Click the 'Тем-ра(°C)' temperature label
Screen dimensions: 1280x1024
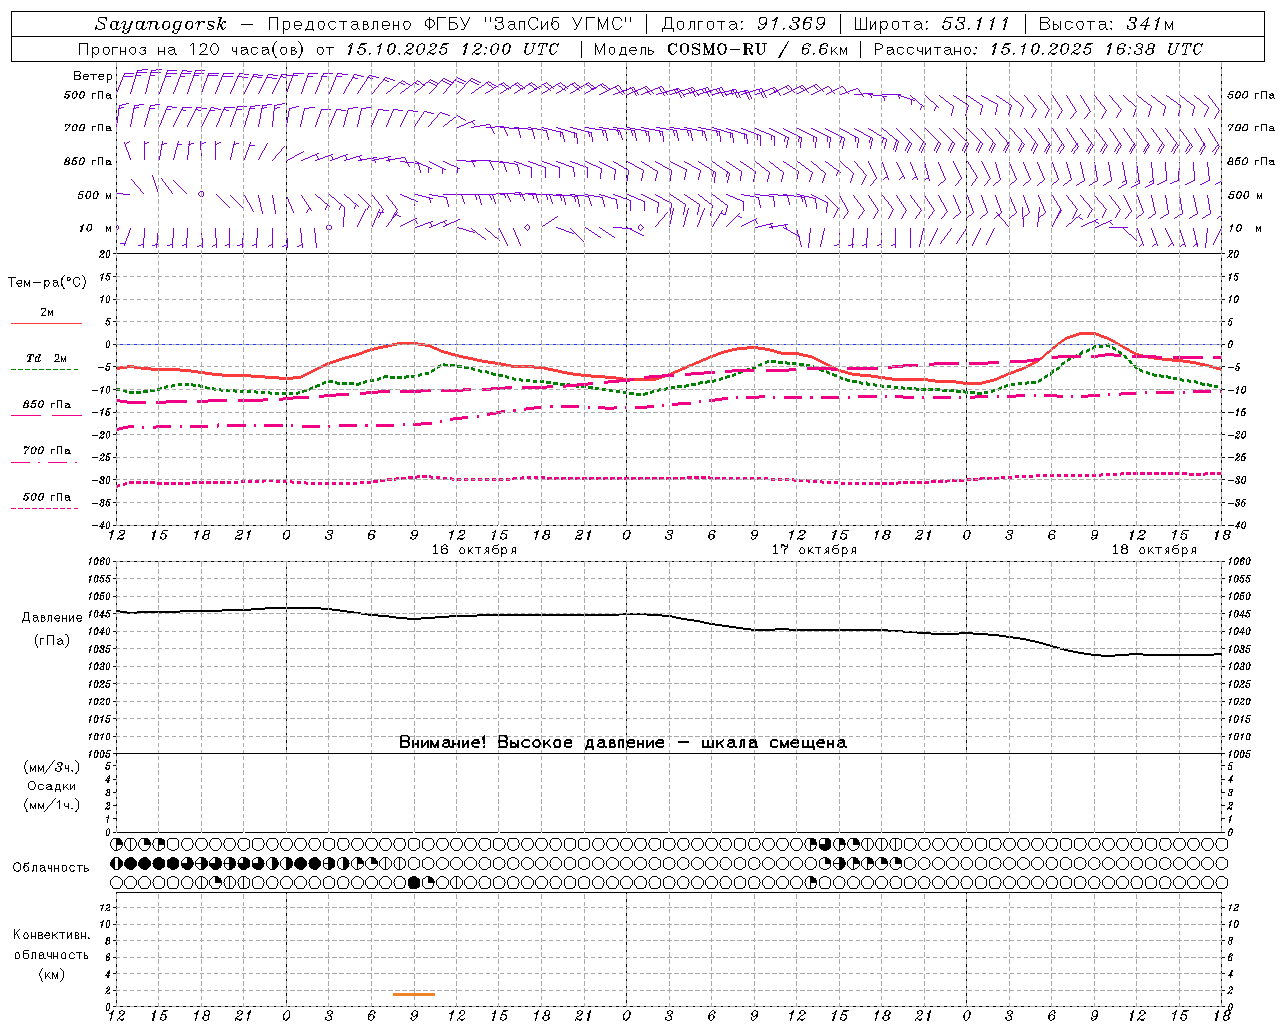[x=47, y=283]
